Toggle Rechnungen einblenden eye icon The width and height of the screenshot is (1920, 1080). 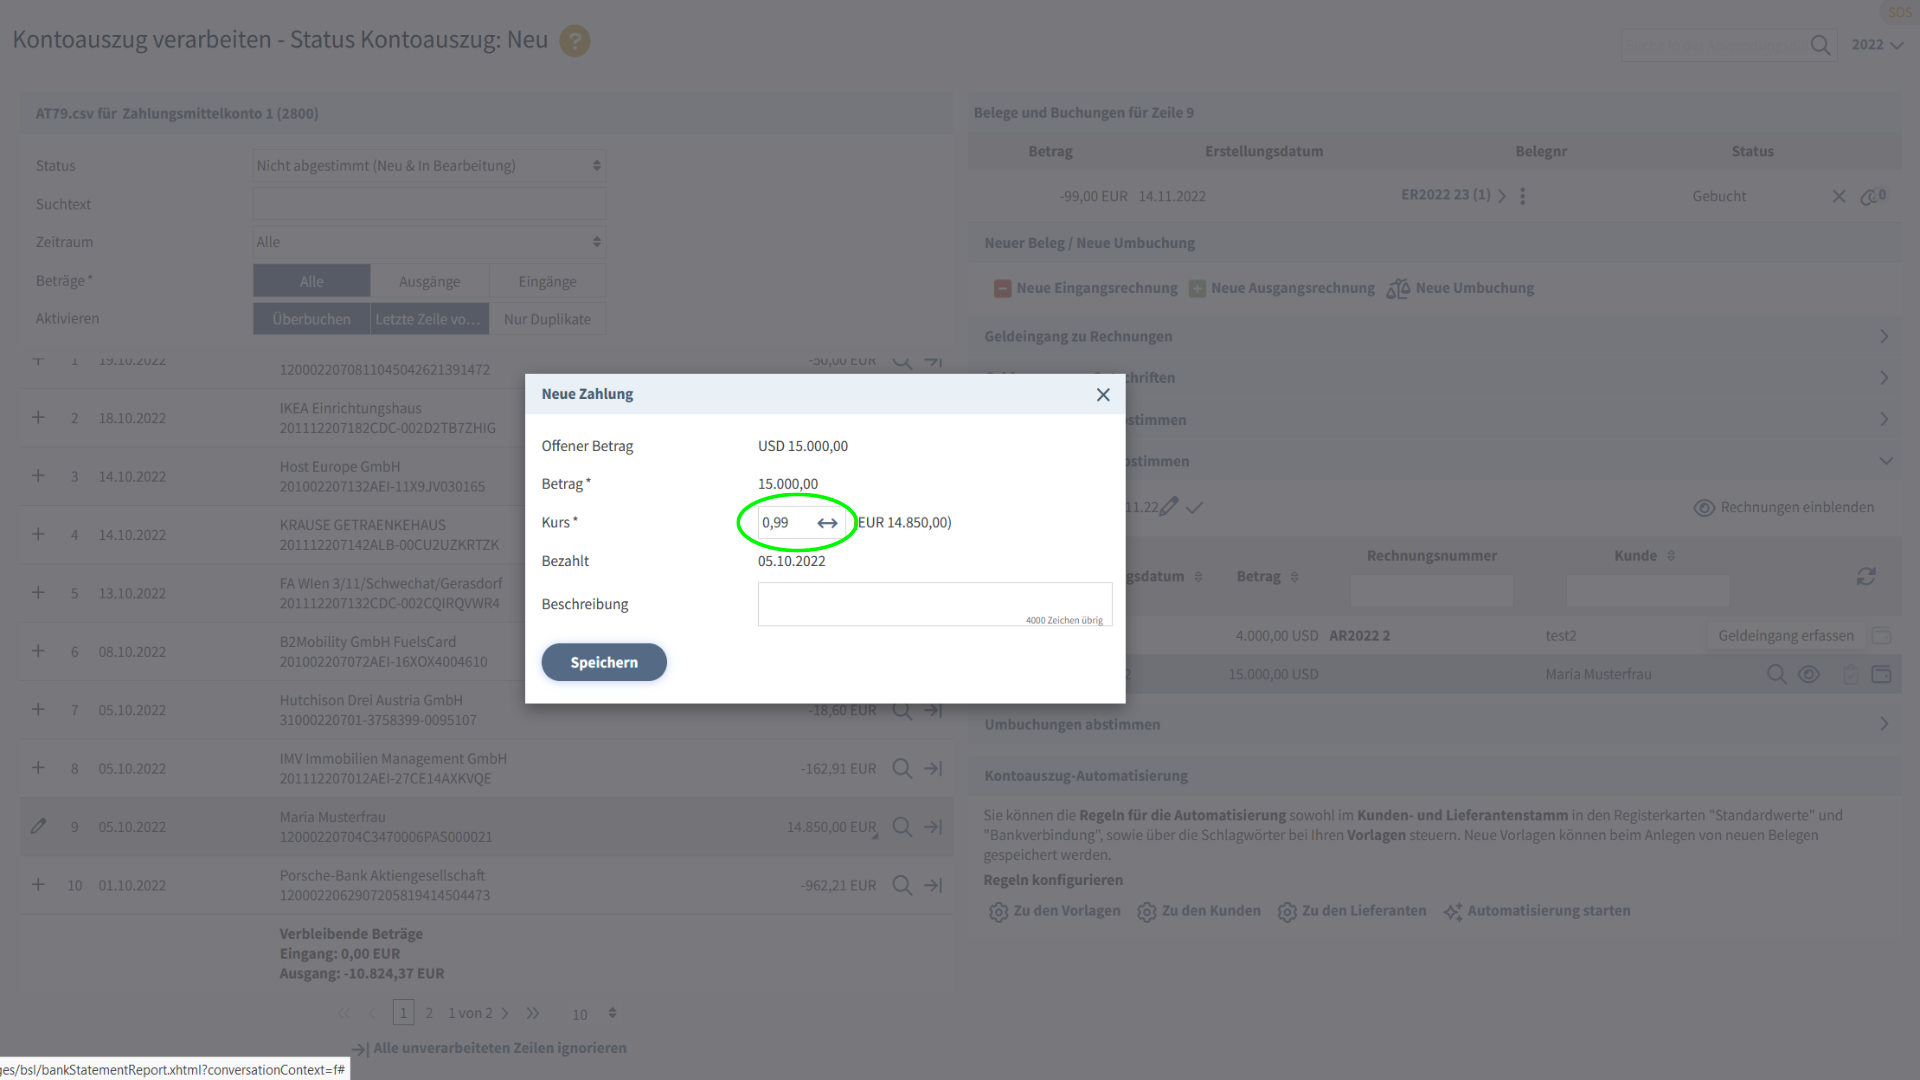1704,508
